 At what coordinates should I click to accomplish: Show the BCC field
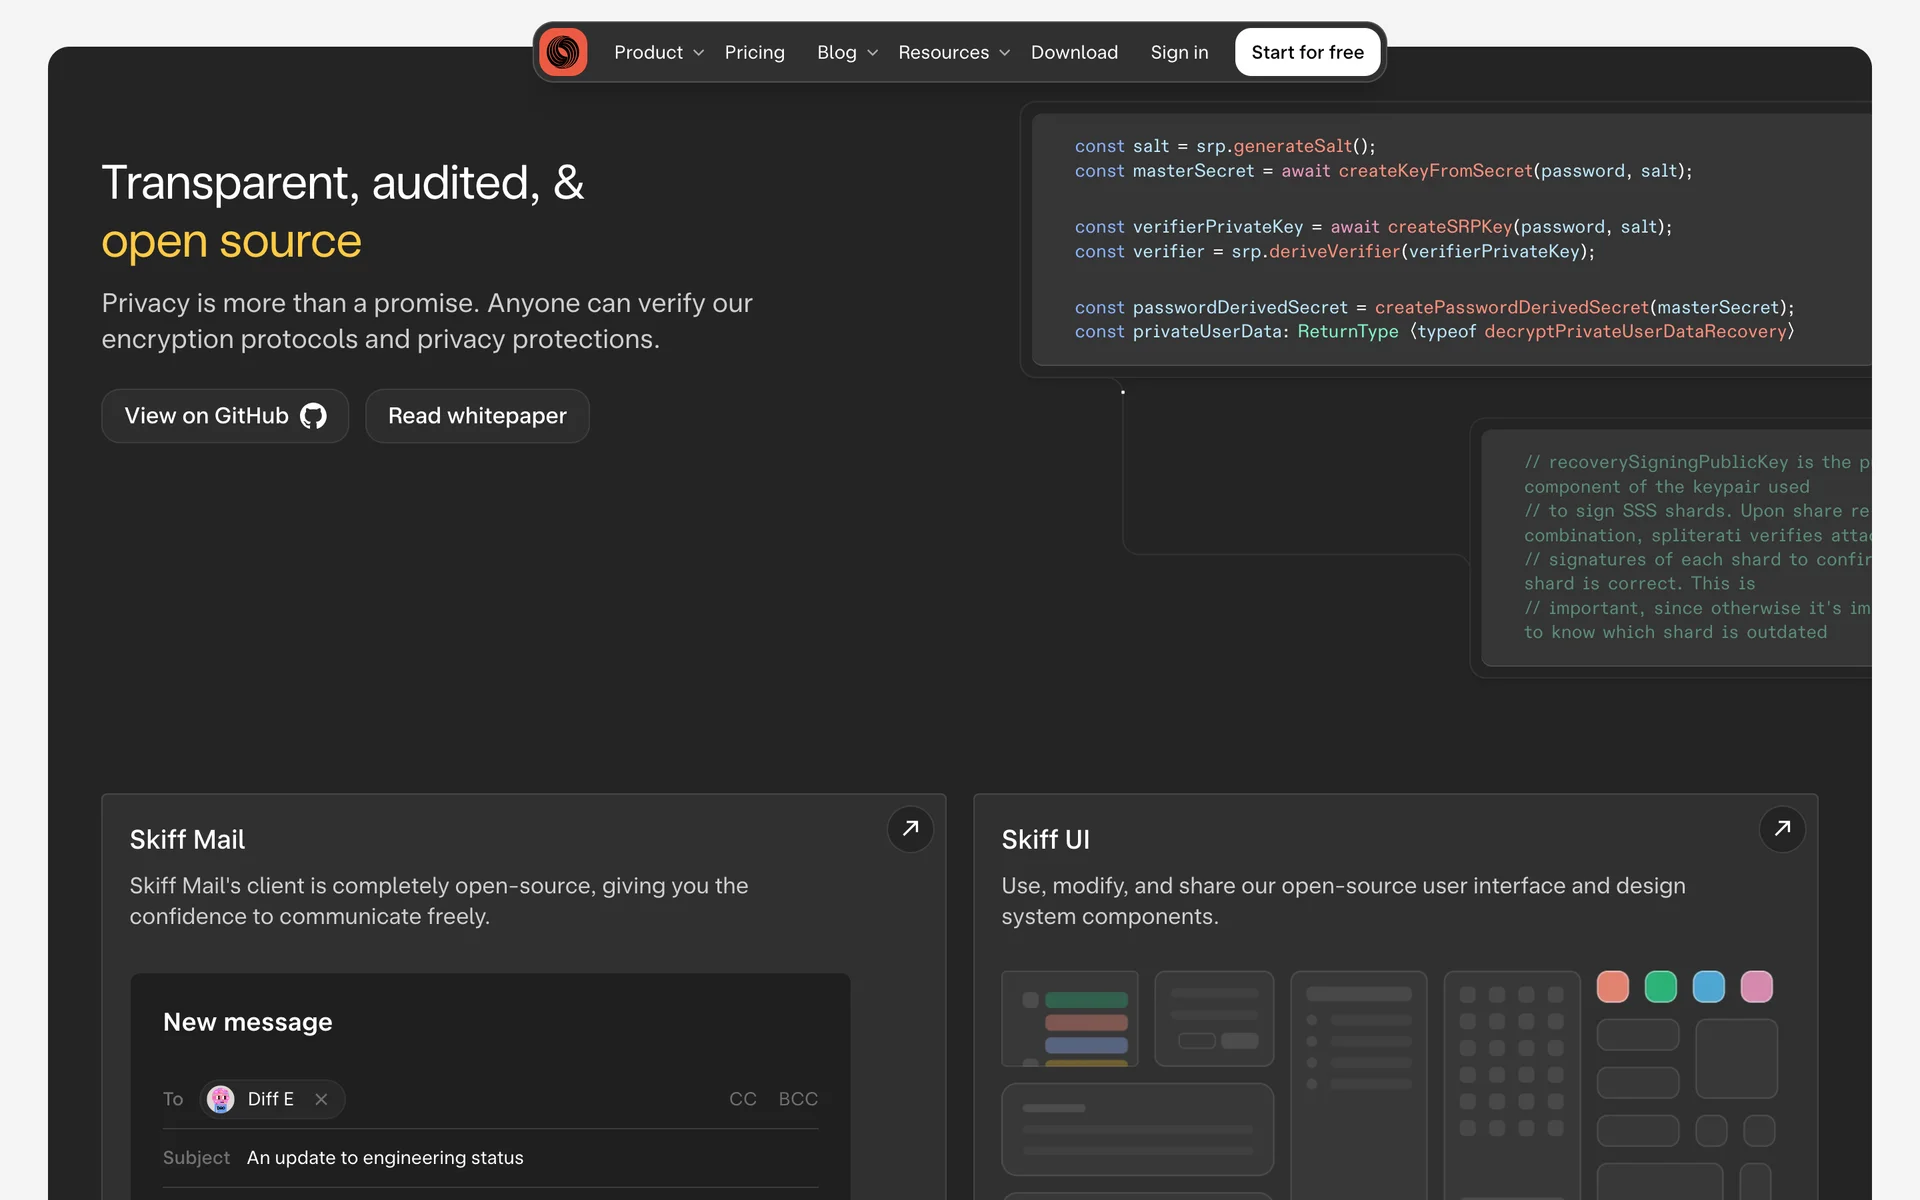click(798, 1099)
